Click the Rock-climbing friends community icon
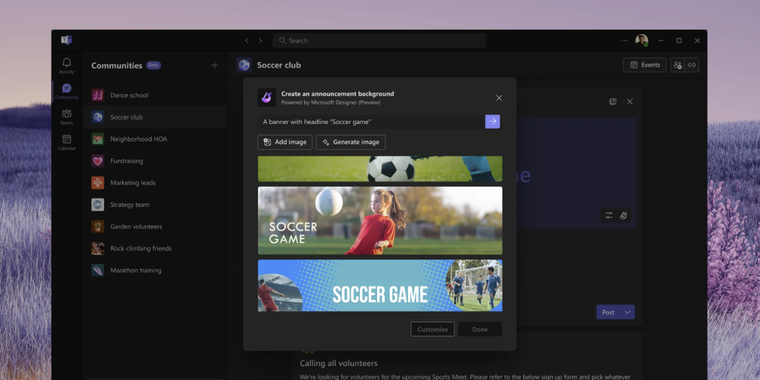The width and height of the screenshot is (760, 380). coord(98,249)
